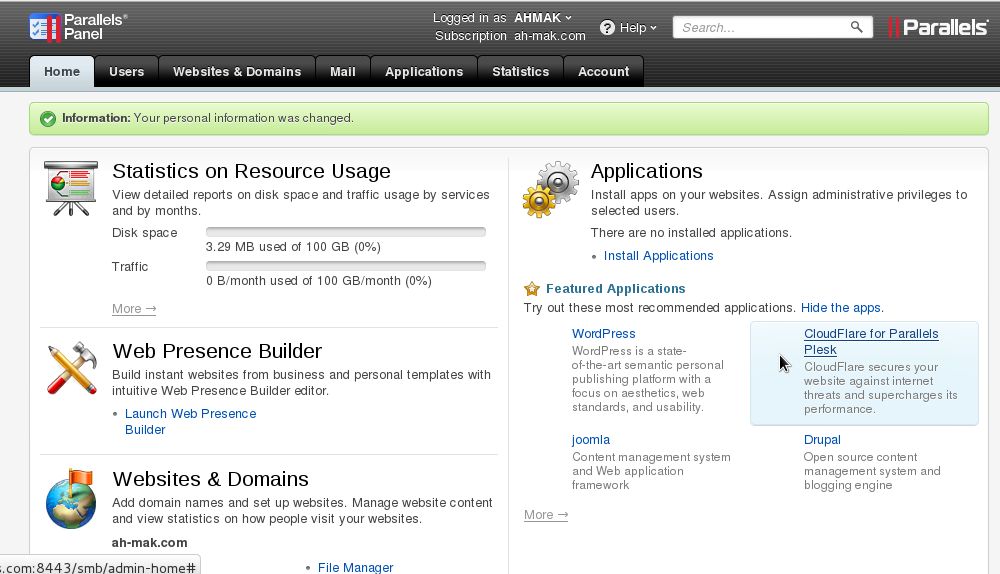Viewport: 1000px width, 574px height.
Task: Open the Drupal application link
Action: click(822, 439)
